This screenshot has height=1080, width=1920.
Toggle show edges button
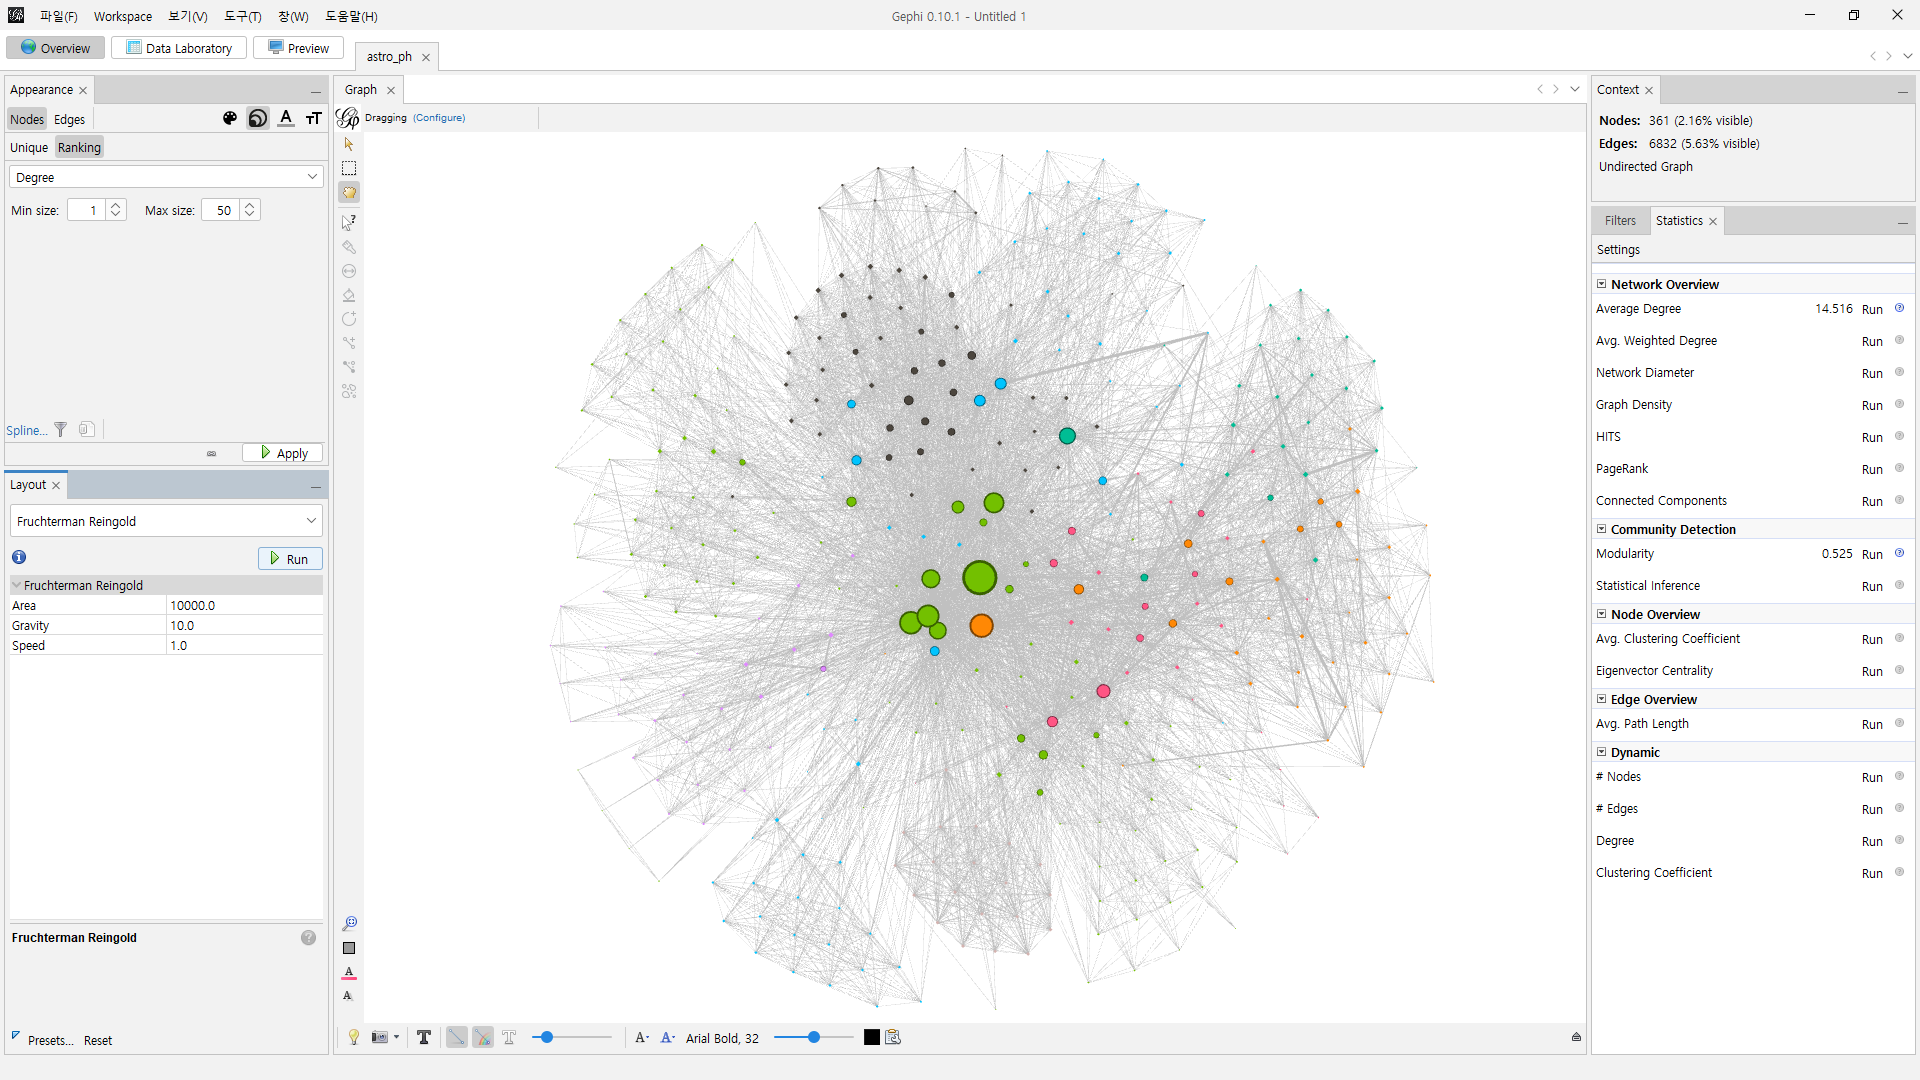click(456, 1038)
